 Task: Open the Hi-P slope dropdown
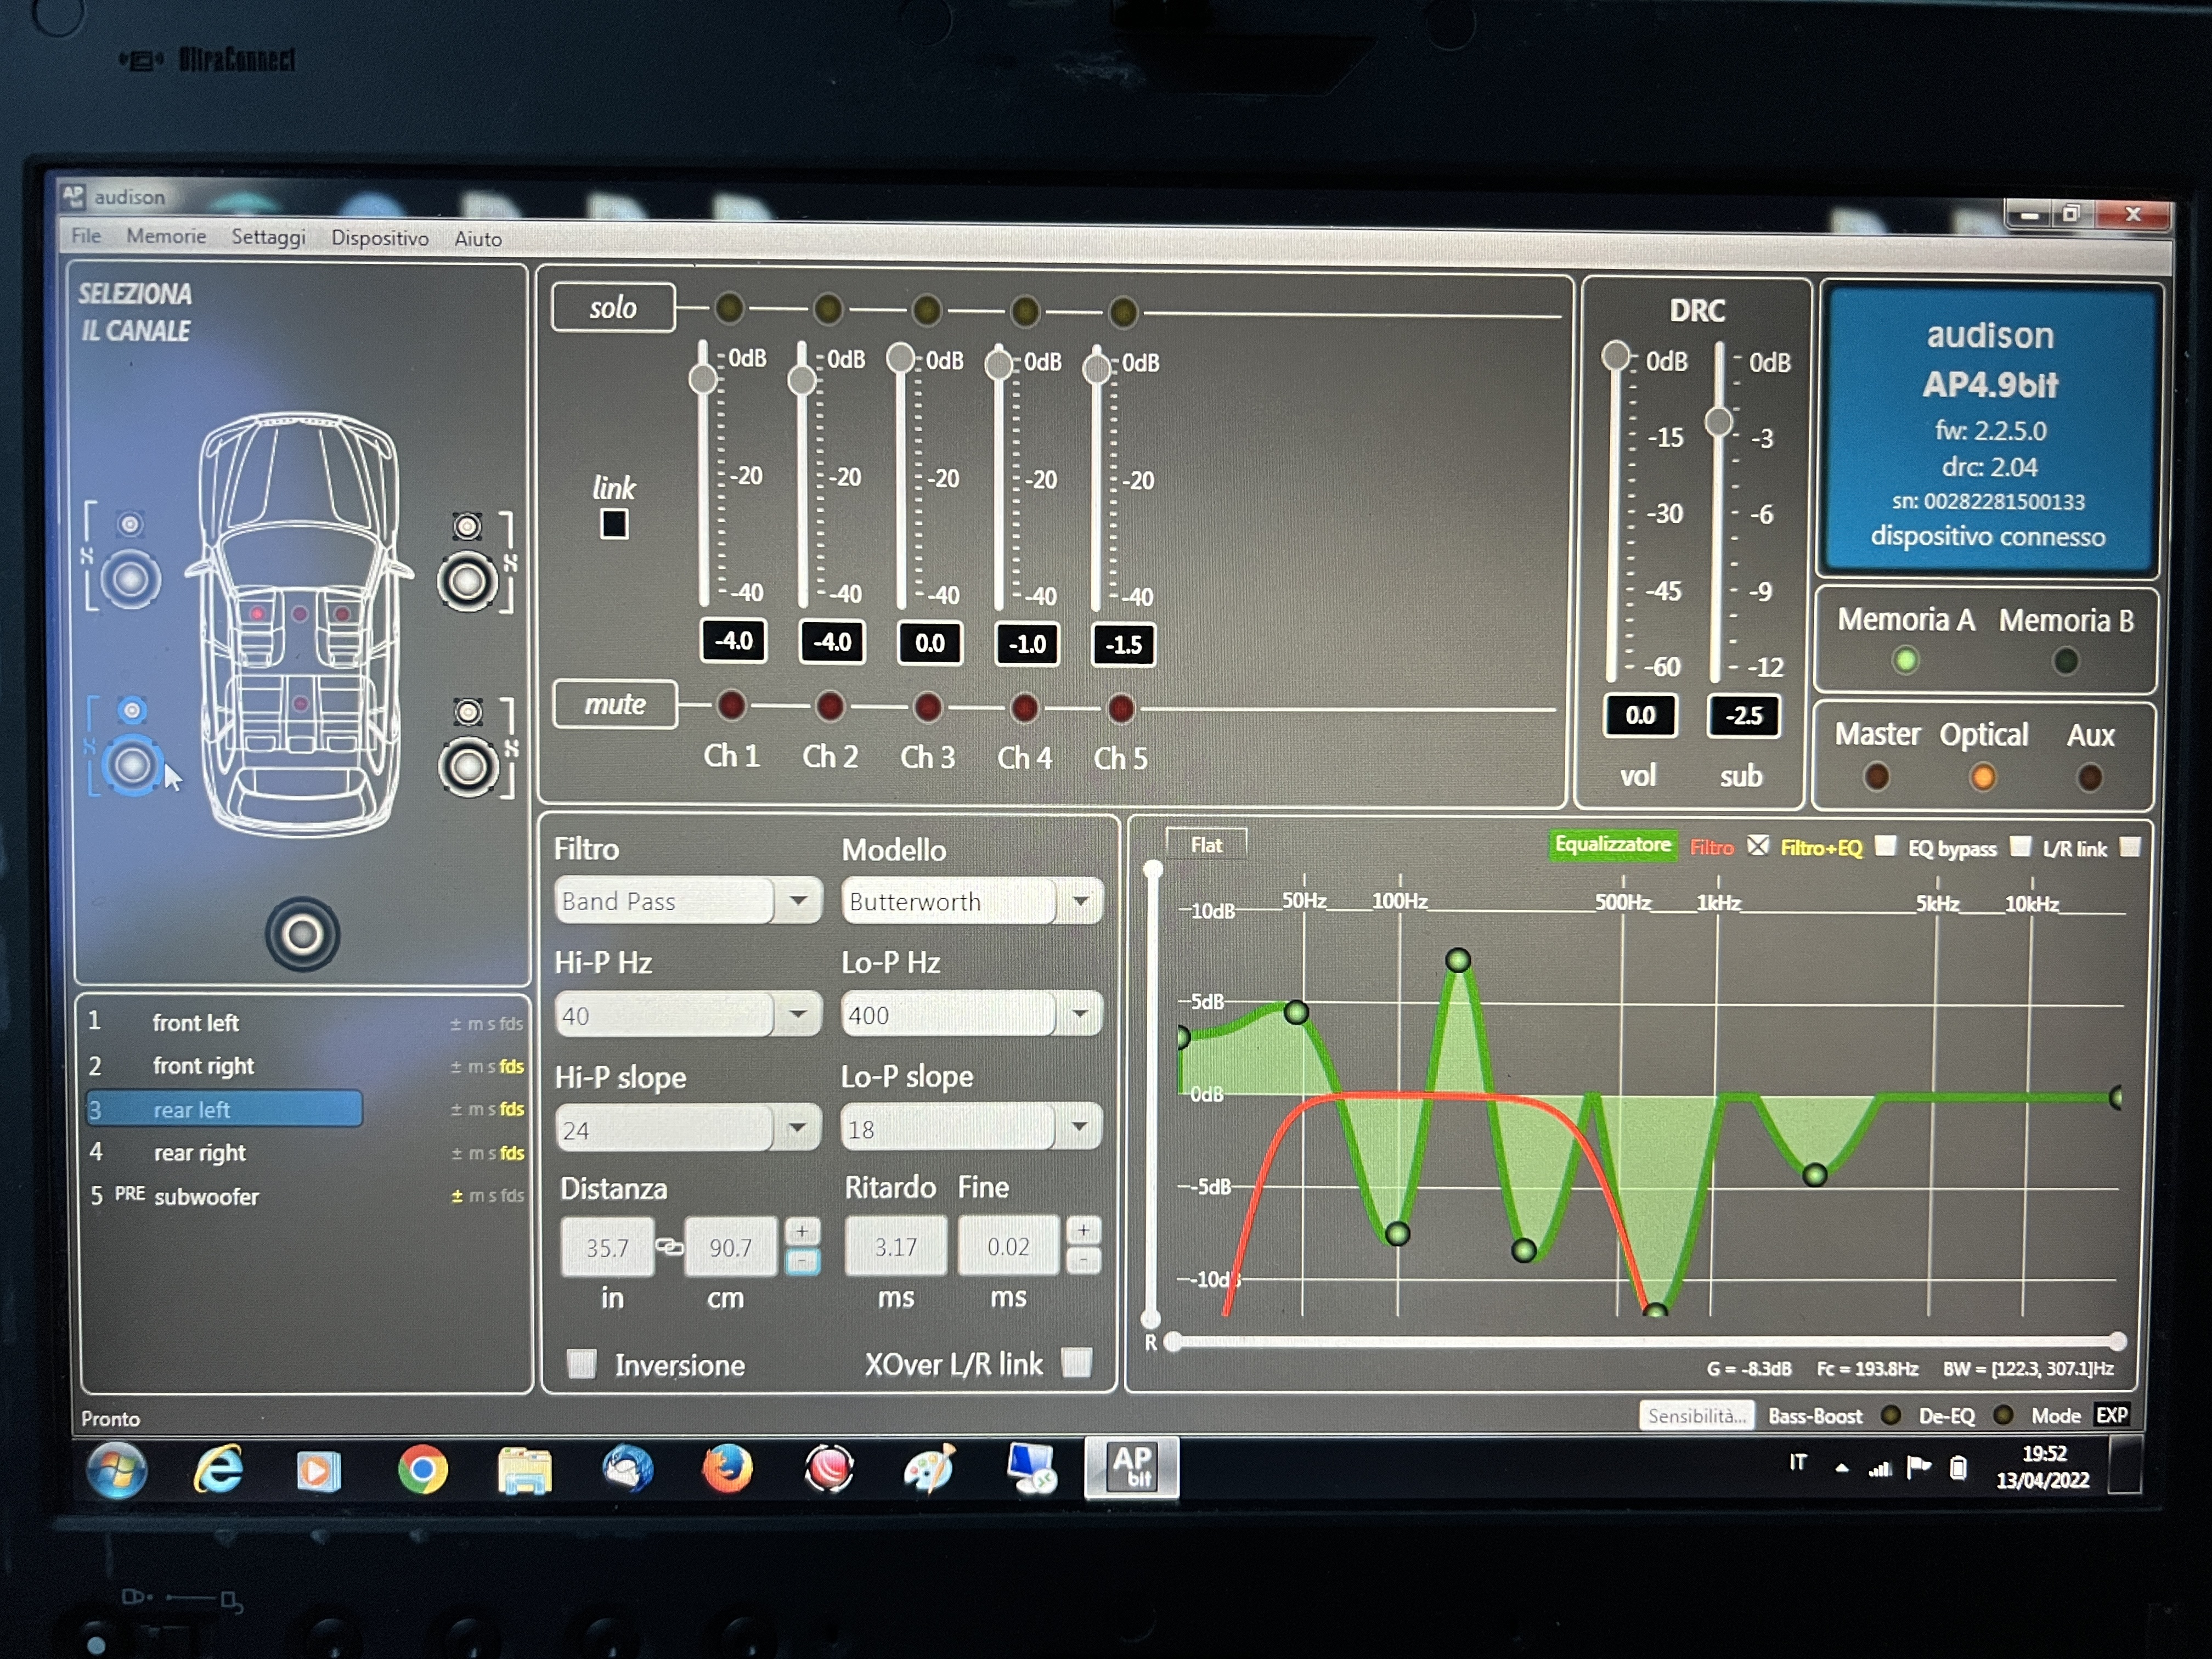797,1128
